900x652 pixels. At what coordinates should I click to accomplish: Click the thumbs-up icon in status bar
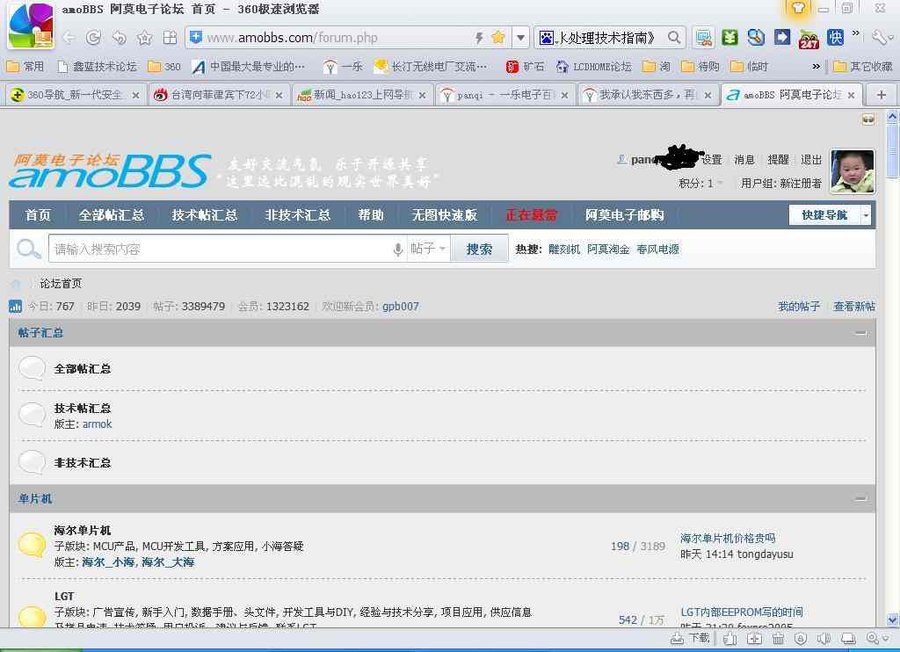tap(730, 638)
